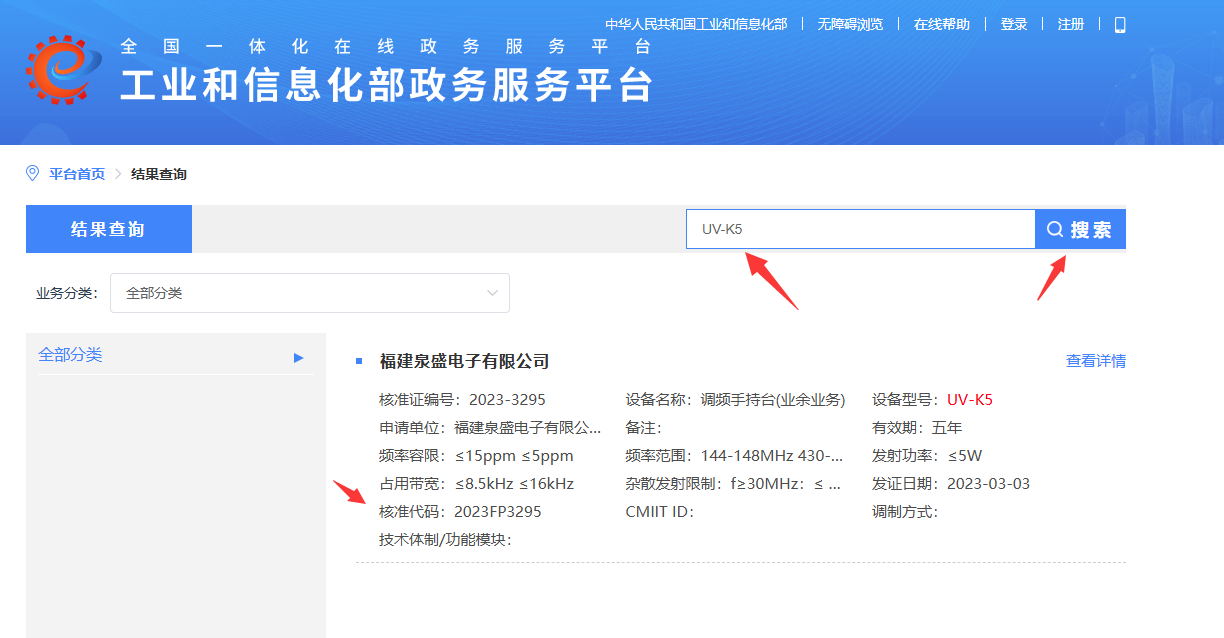Screen dimensions: 1224x638
Task: Click 杂散发射限制 f≥30MHz text
Action: [733, 484]
